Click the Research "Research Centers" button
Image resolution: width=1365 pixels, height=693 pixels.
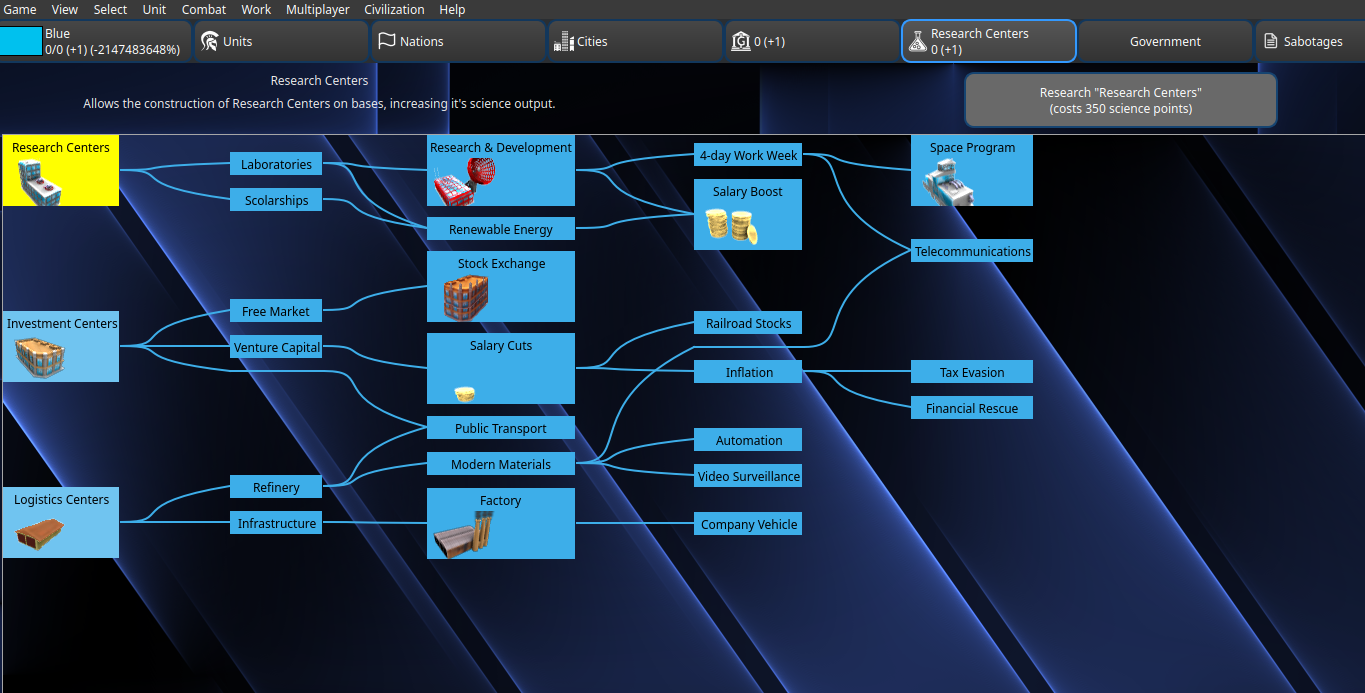[x=1120, y=100]
